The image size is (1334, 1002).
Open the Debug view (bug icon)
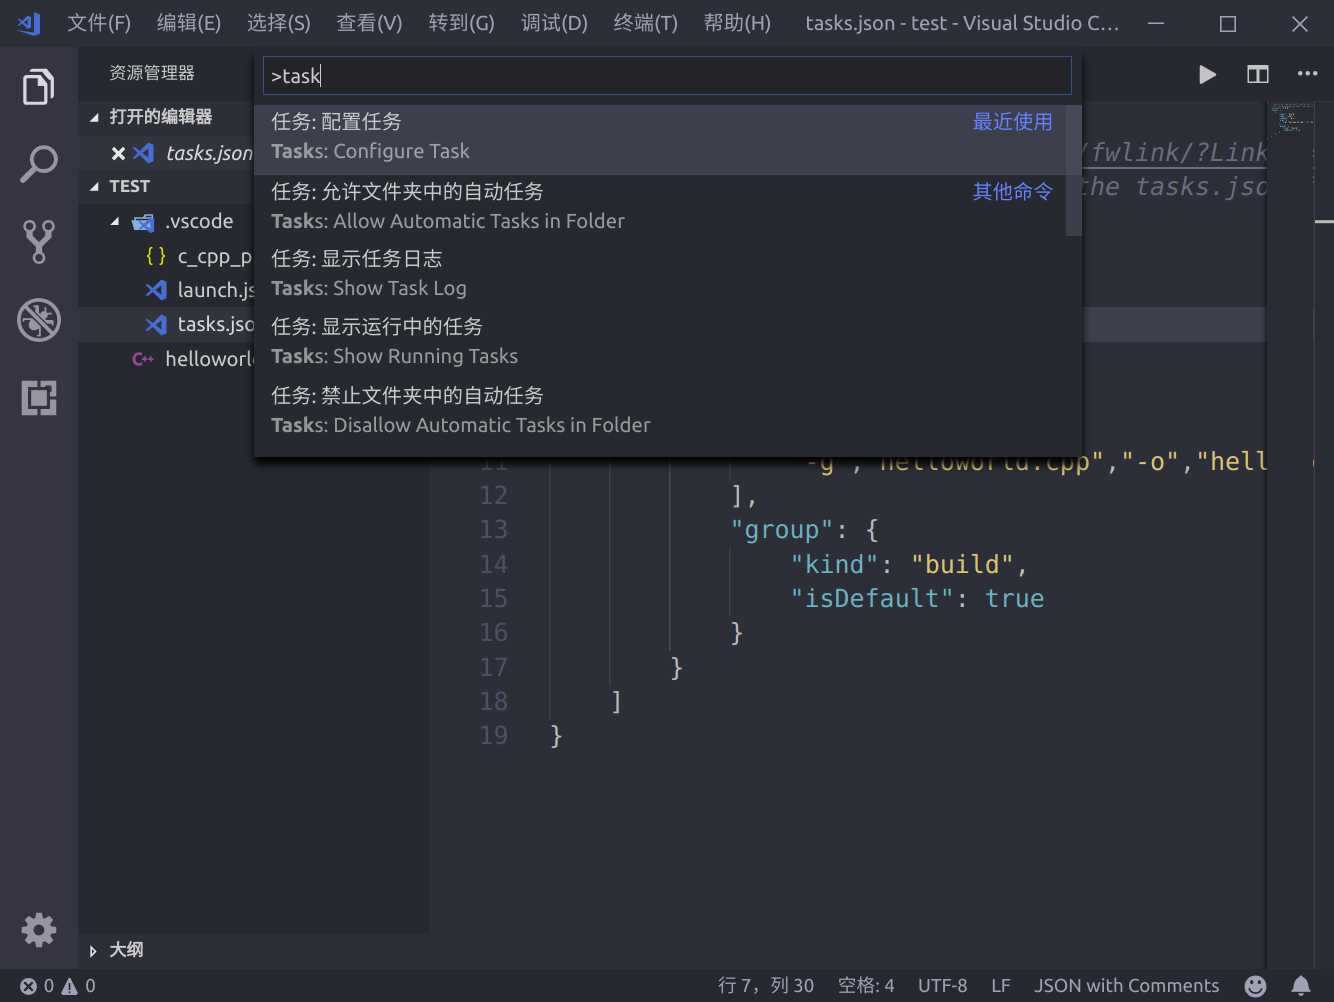point(39,320)
